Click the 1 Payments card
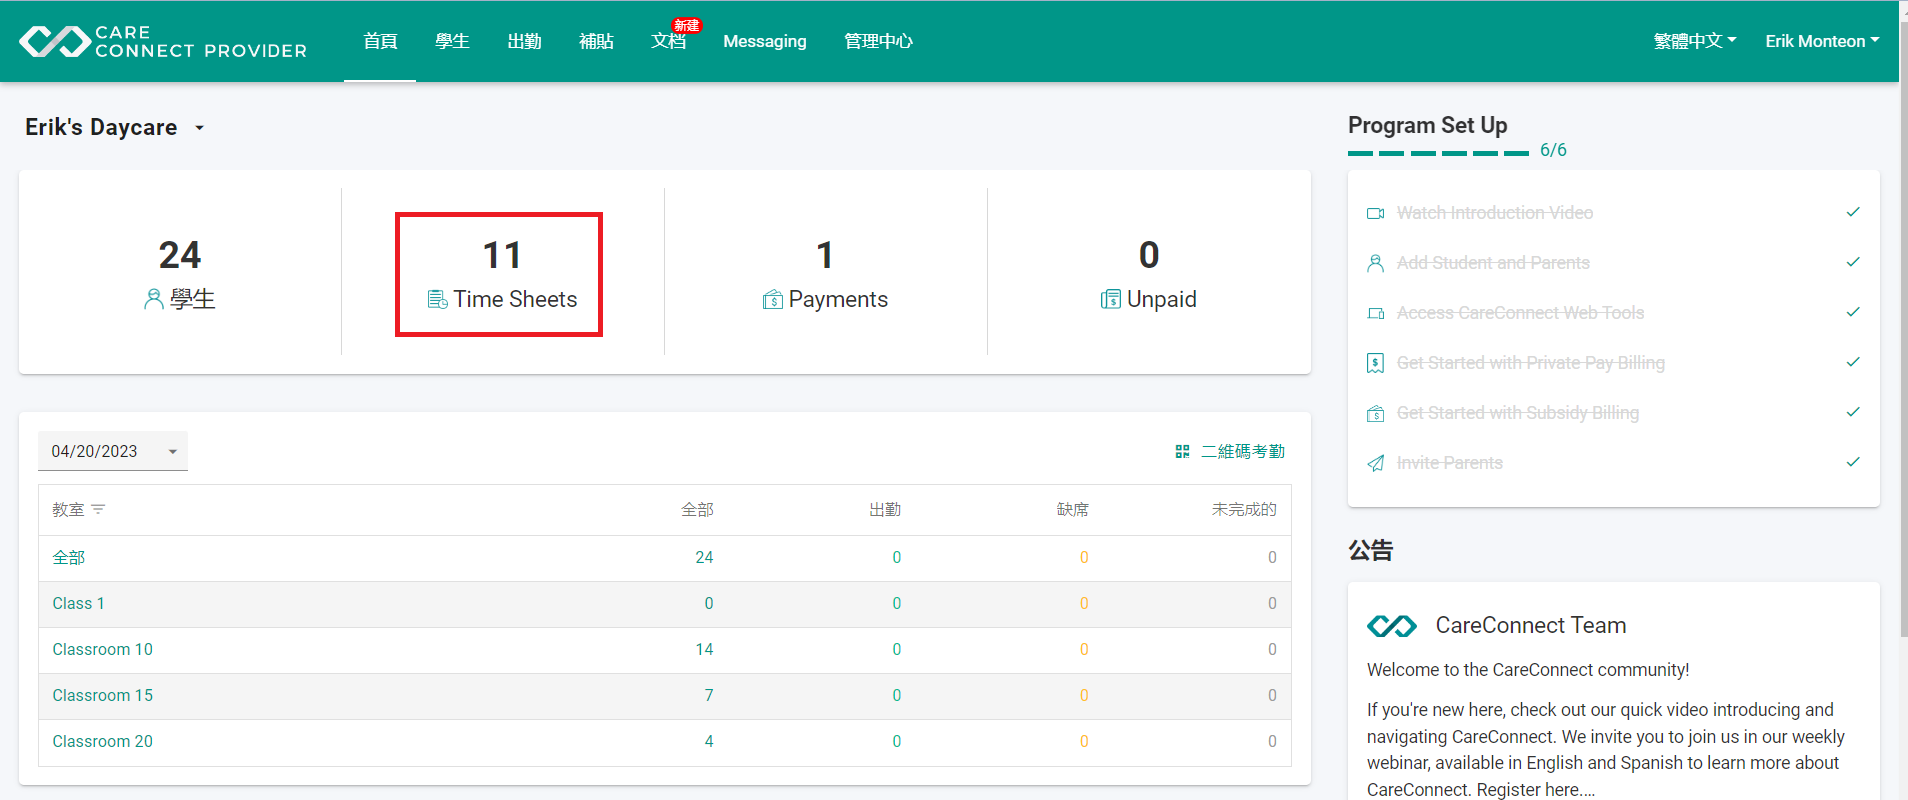Screen dimensions: 1908x800 825,272
